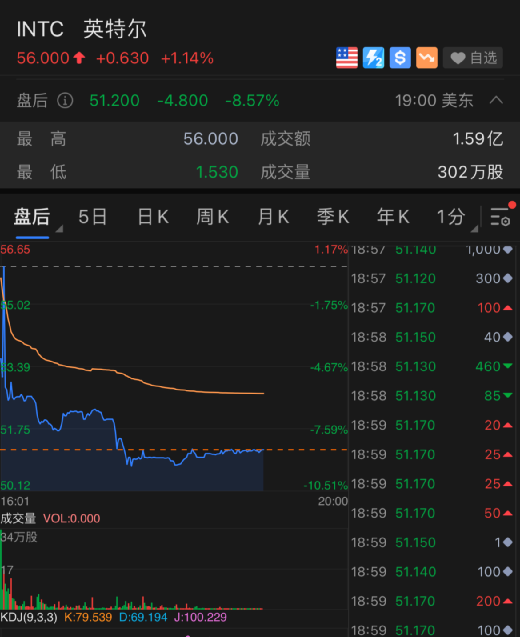Image resolution: width=520 pixels, height=637 pixels.
Task: Switch to the 月K chart tab
Action: (273, 217)
